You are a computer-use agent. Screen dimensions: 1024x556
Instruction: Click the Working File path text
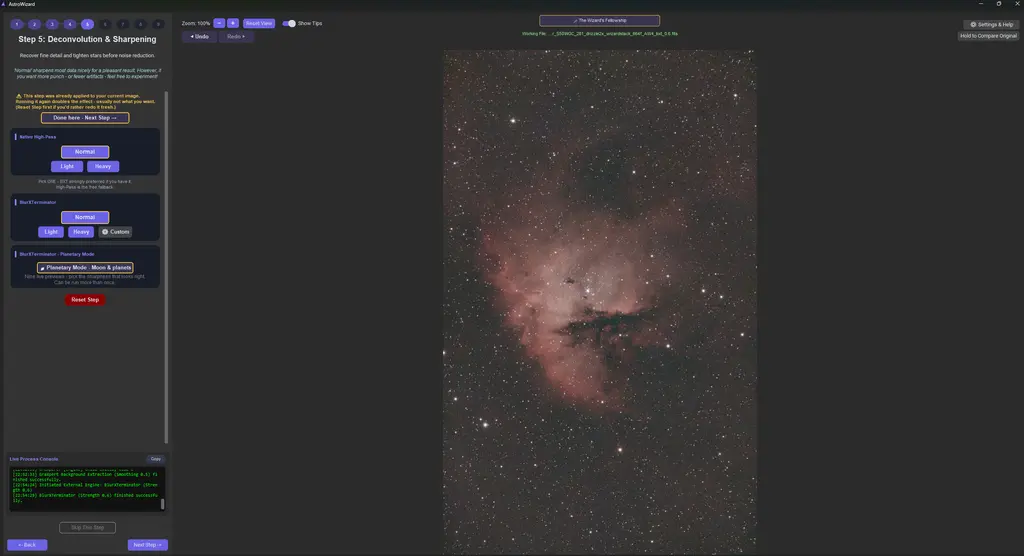pyautogui.click(x=600, y=33)
